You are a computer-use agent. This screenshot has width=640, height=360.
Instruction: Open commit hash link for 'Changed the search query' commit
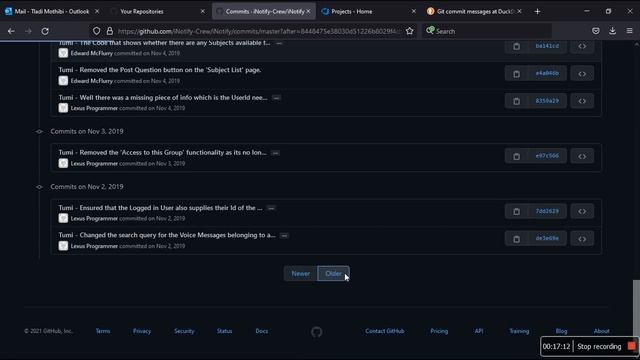(x=547, y=238)
